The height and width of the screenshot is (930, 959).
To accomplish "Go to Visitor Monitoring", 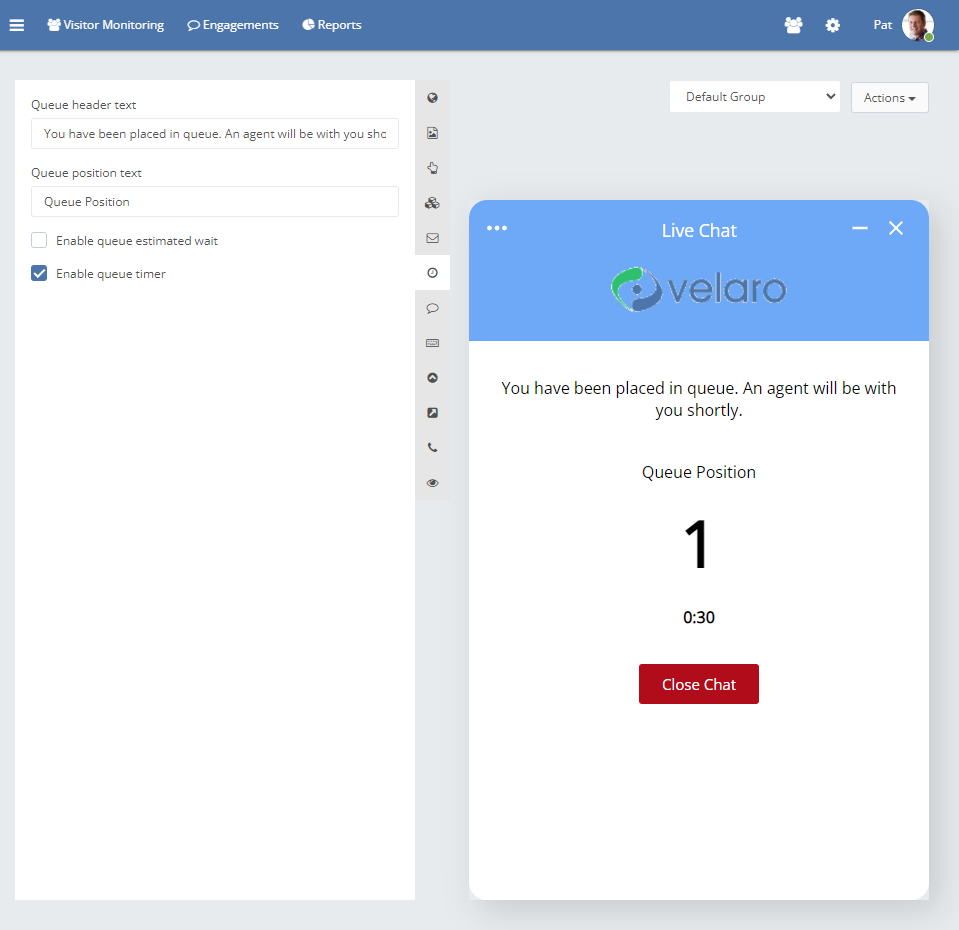I will [105, 25].
